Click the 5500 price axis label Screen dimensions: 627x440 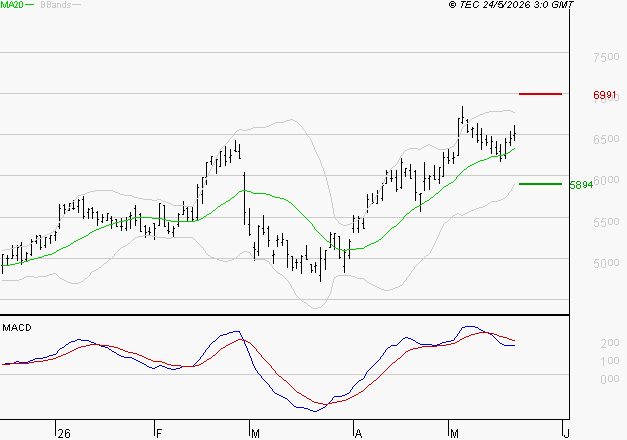click(x=606, y=222)
